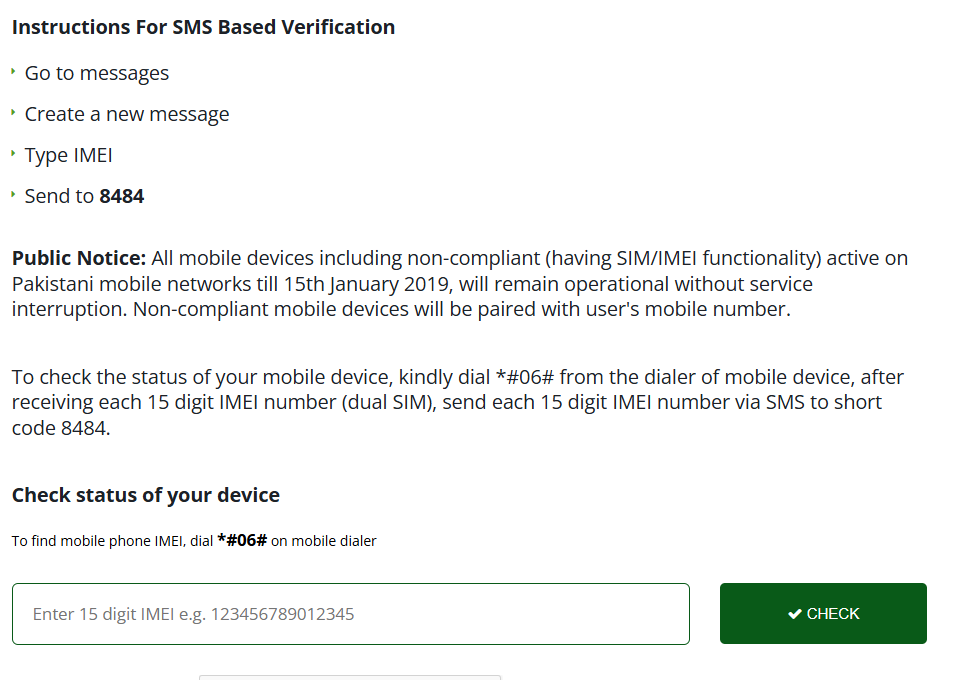960x680 pixels.
Task: Click the 'Type IMEI' instruction text
Action: [69, 155]
